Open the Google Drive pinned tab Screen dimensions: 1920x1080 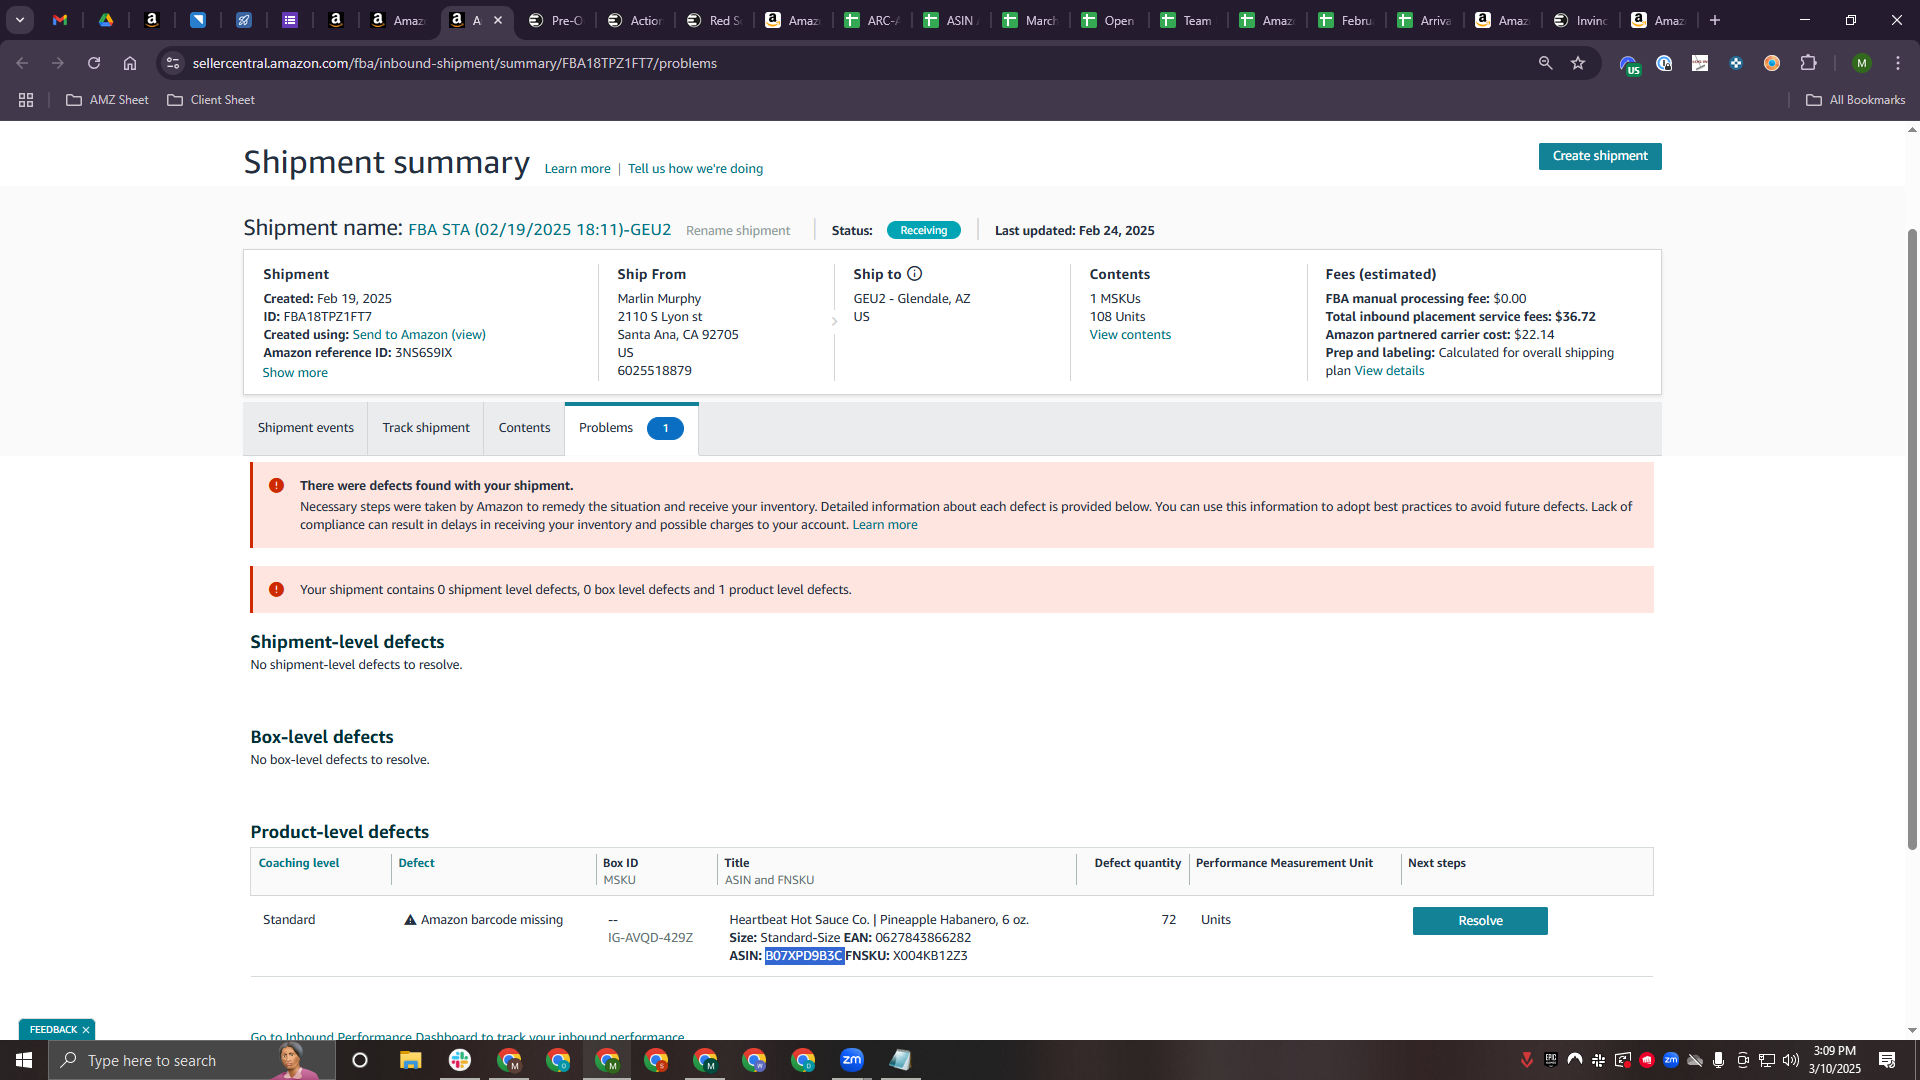(x=106, y=20)
